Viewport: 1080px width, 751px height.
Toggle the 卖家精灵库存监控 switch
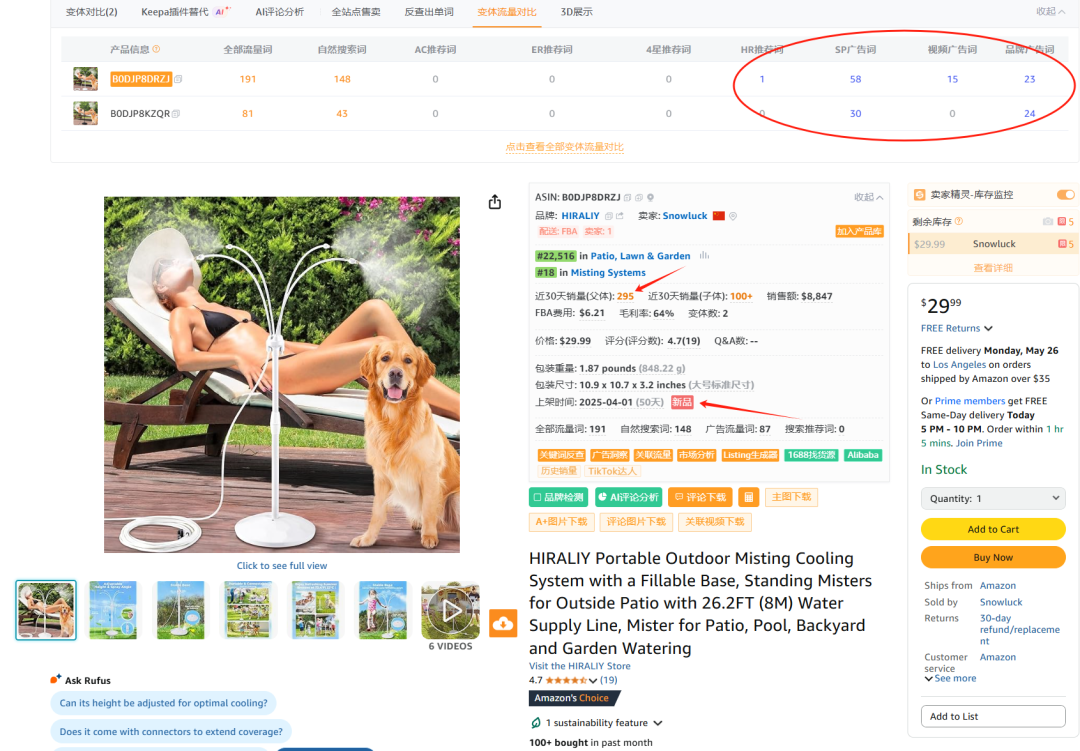coord(1065,194)
